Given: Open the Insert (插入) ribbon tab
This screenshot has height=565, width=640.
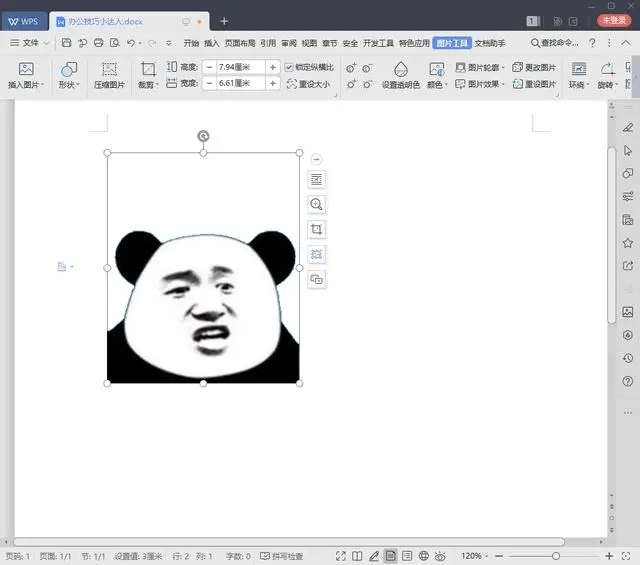Looking at the screenshot, I should 211,43.
